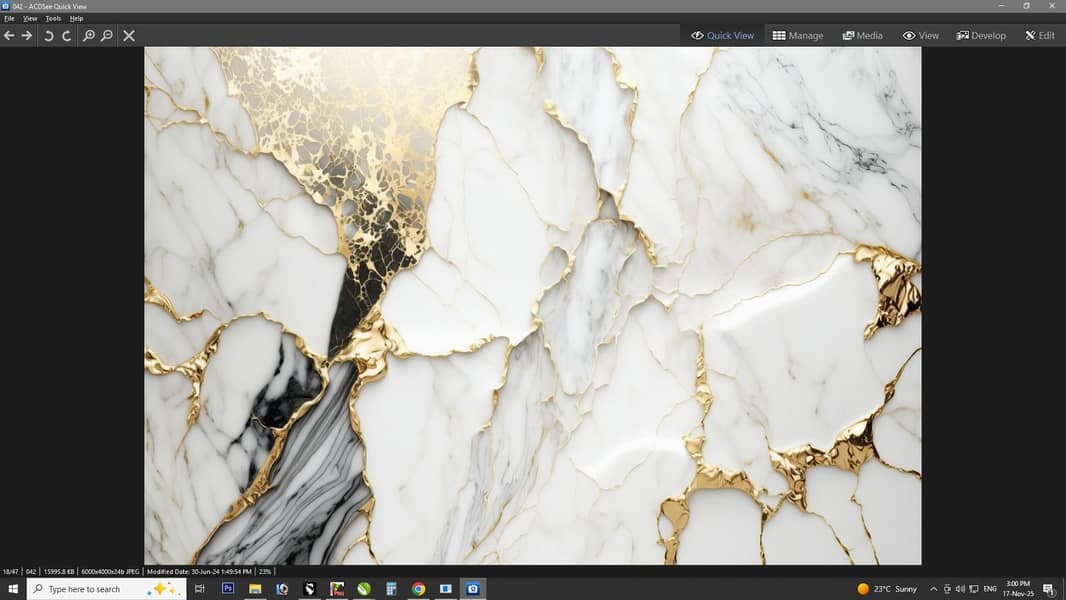Rotate image clockwise
Image resolution: width=1066 pixels, height=600 pixels.
pyautogui.click(x=67, y=35)
